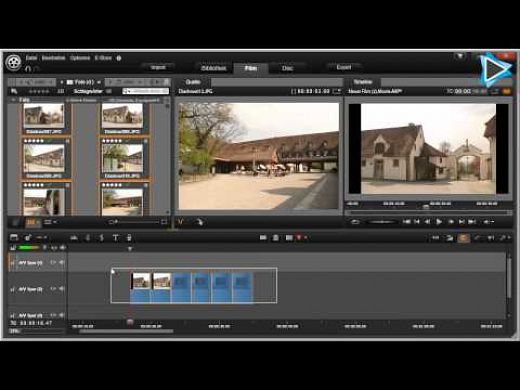Select the Quelle preview tab
The image size is (520, 390).
(x=193, y=82)
